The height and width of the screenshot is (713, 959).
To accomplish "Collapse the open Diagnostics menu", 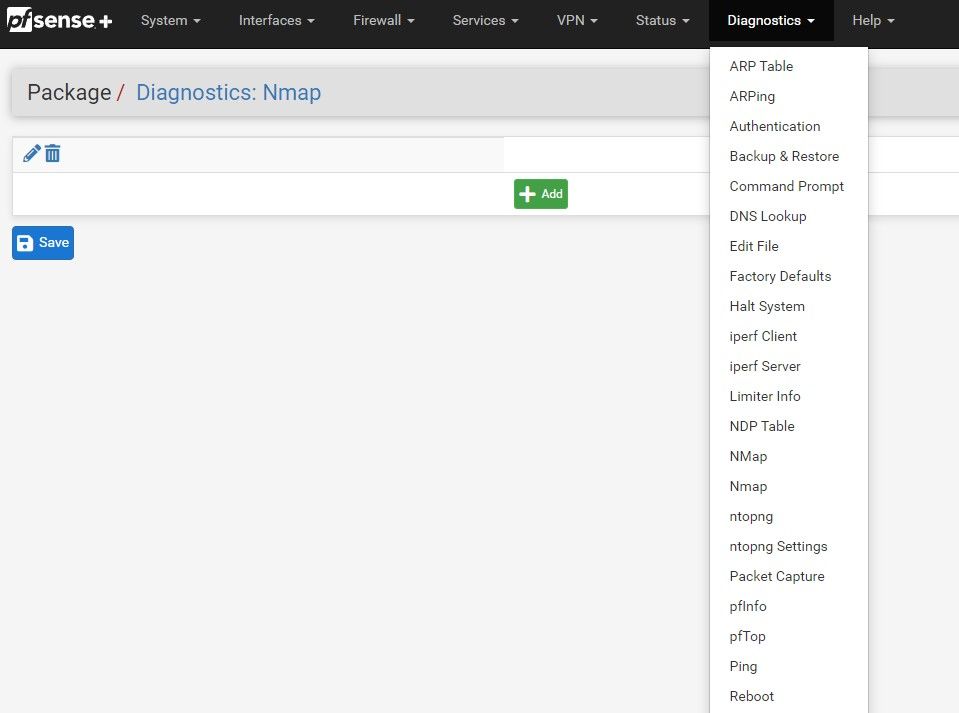I will click(770, 20).
